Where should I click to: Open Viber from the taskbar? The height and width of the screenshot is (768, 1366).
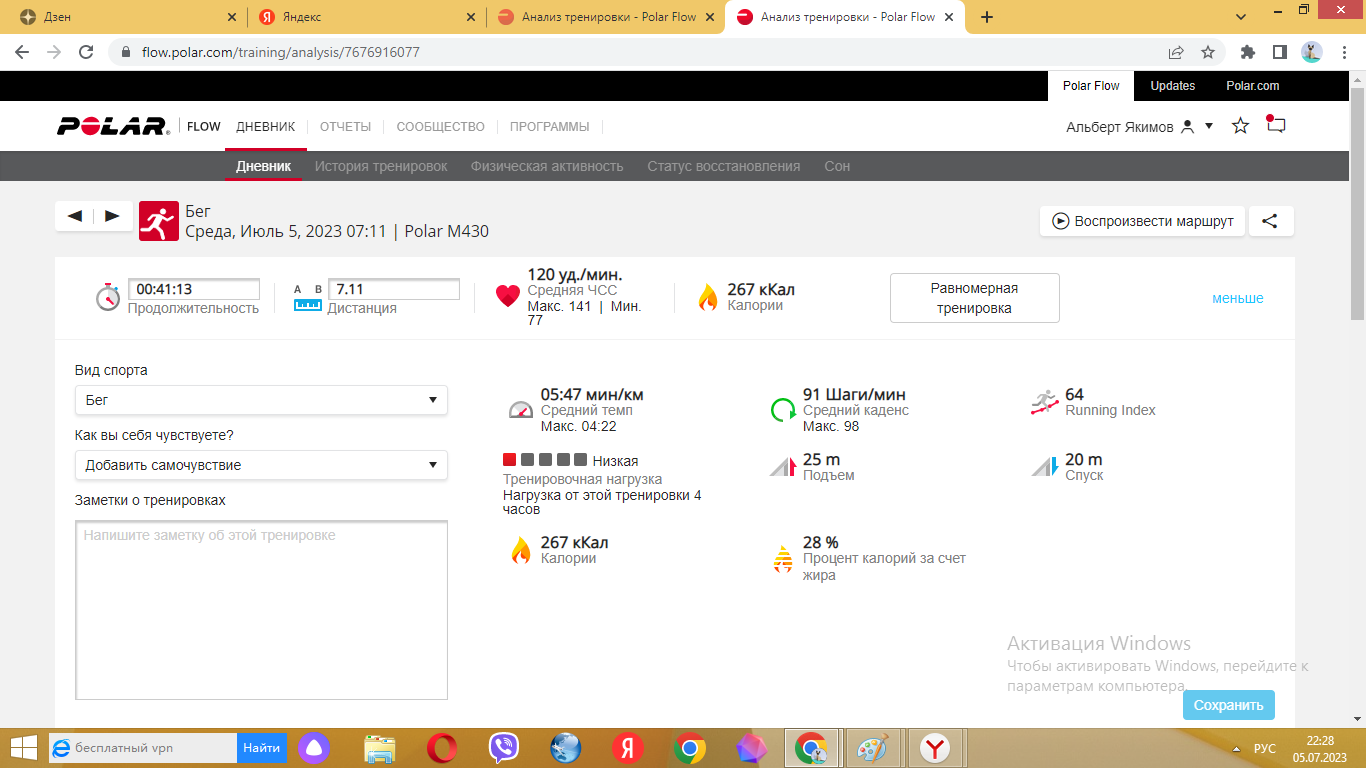click(x=504, y=748)
